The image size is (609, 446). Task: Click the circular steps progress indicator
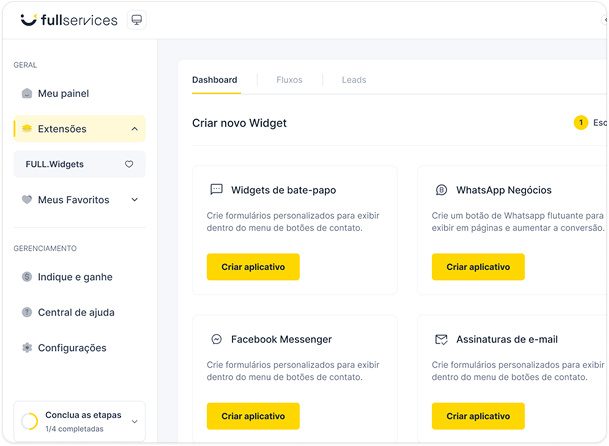point(30,421)
